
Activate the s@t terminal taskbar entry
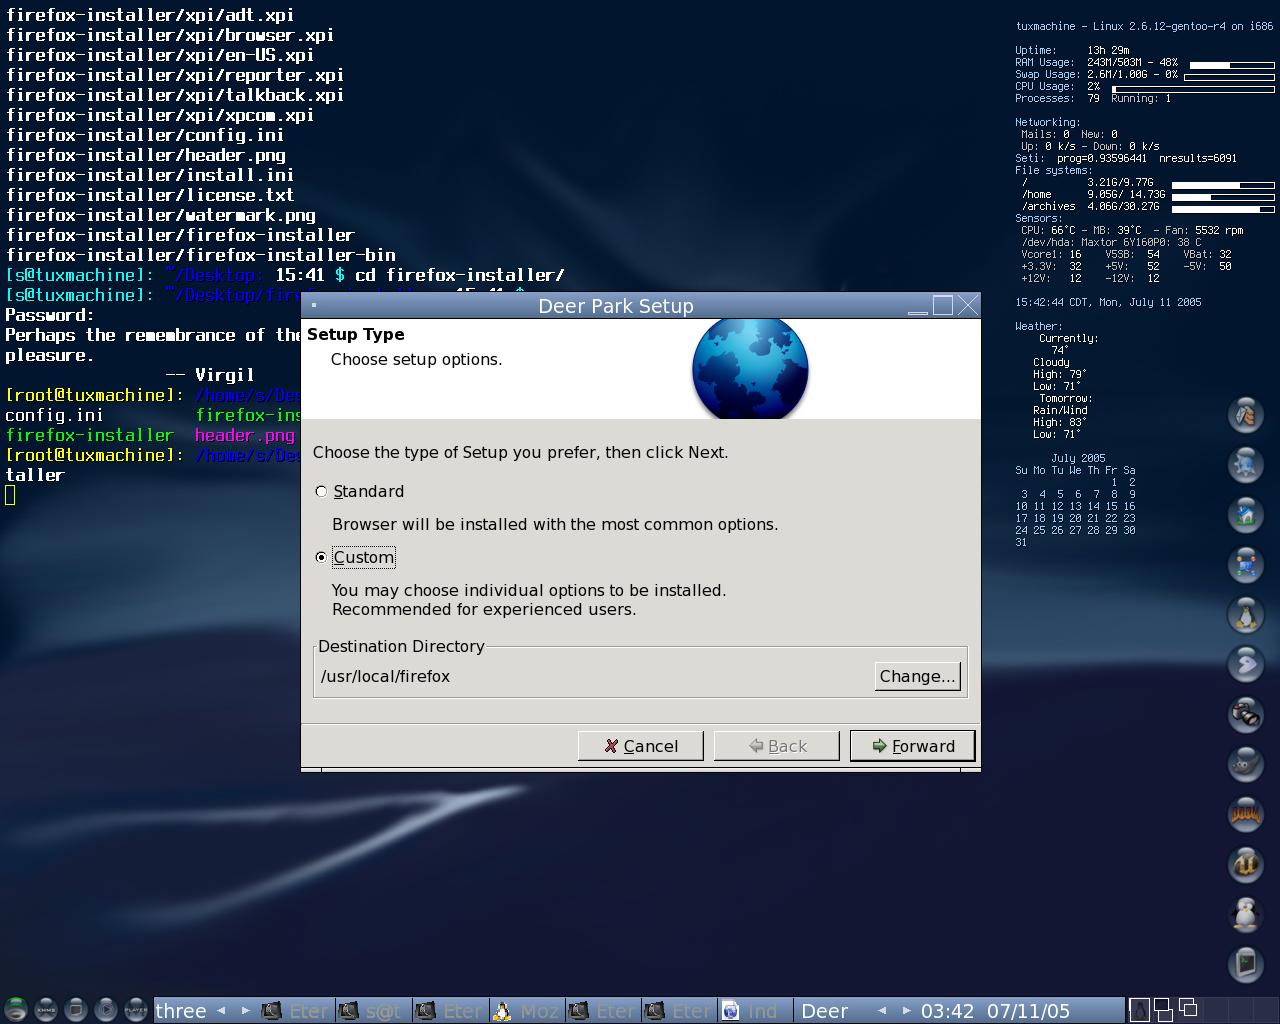[x=373, y=1011]
